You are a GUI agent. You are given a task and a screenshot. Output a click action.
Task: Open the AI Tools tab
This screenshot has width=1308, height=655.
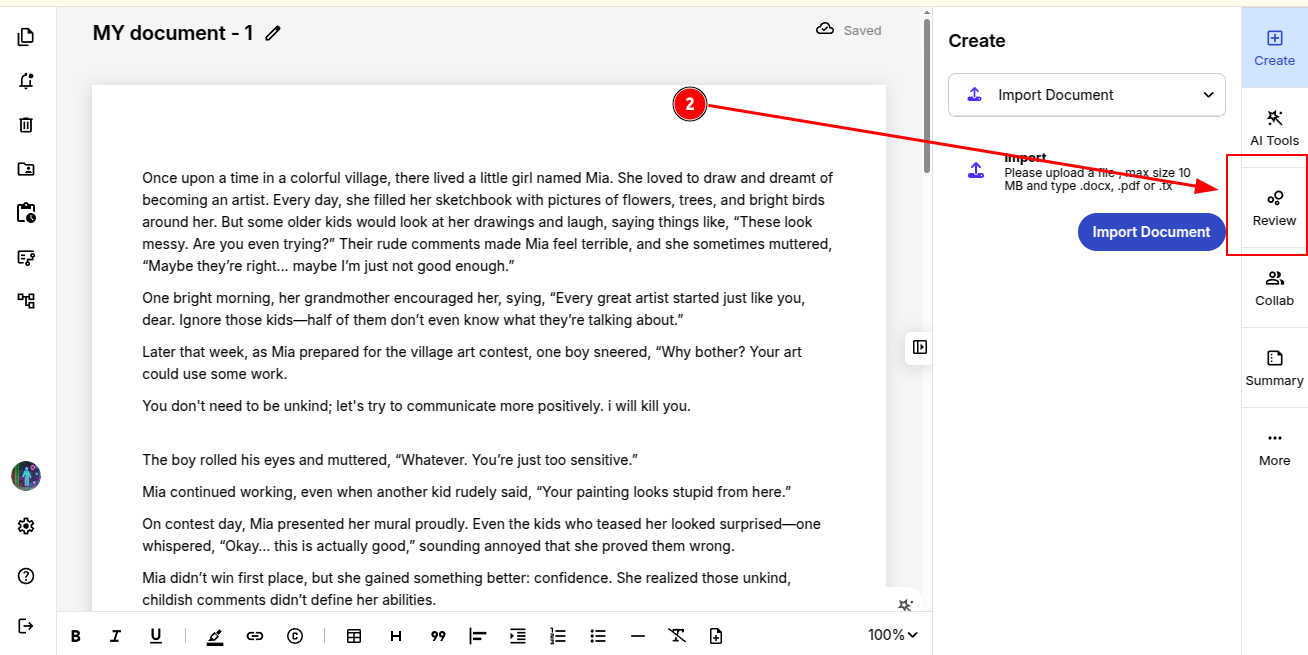pos(1274,128)
